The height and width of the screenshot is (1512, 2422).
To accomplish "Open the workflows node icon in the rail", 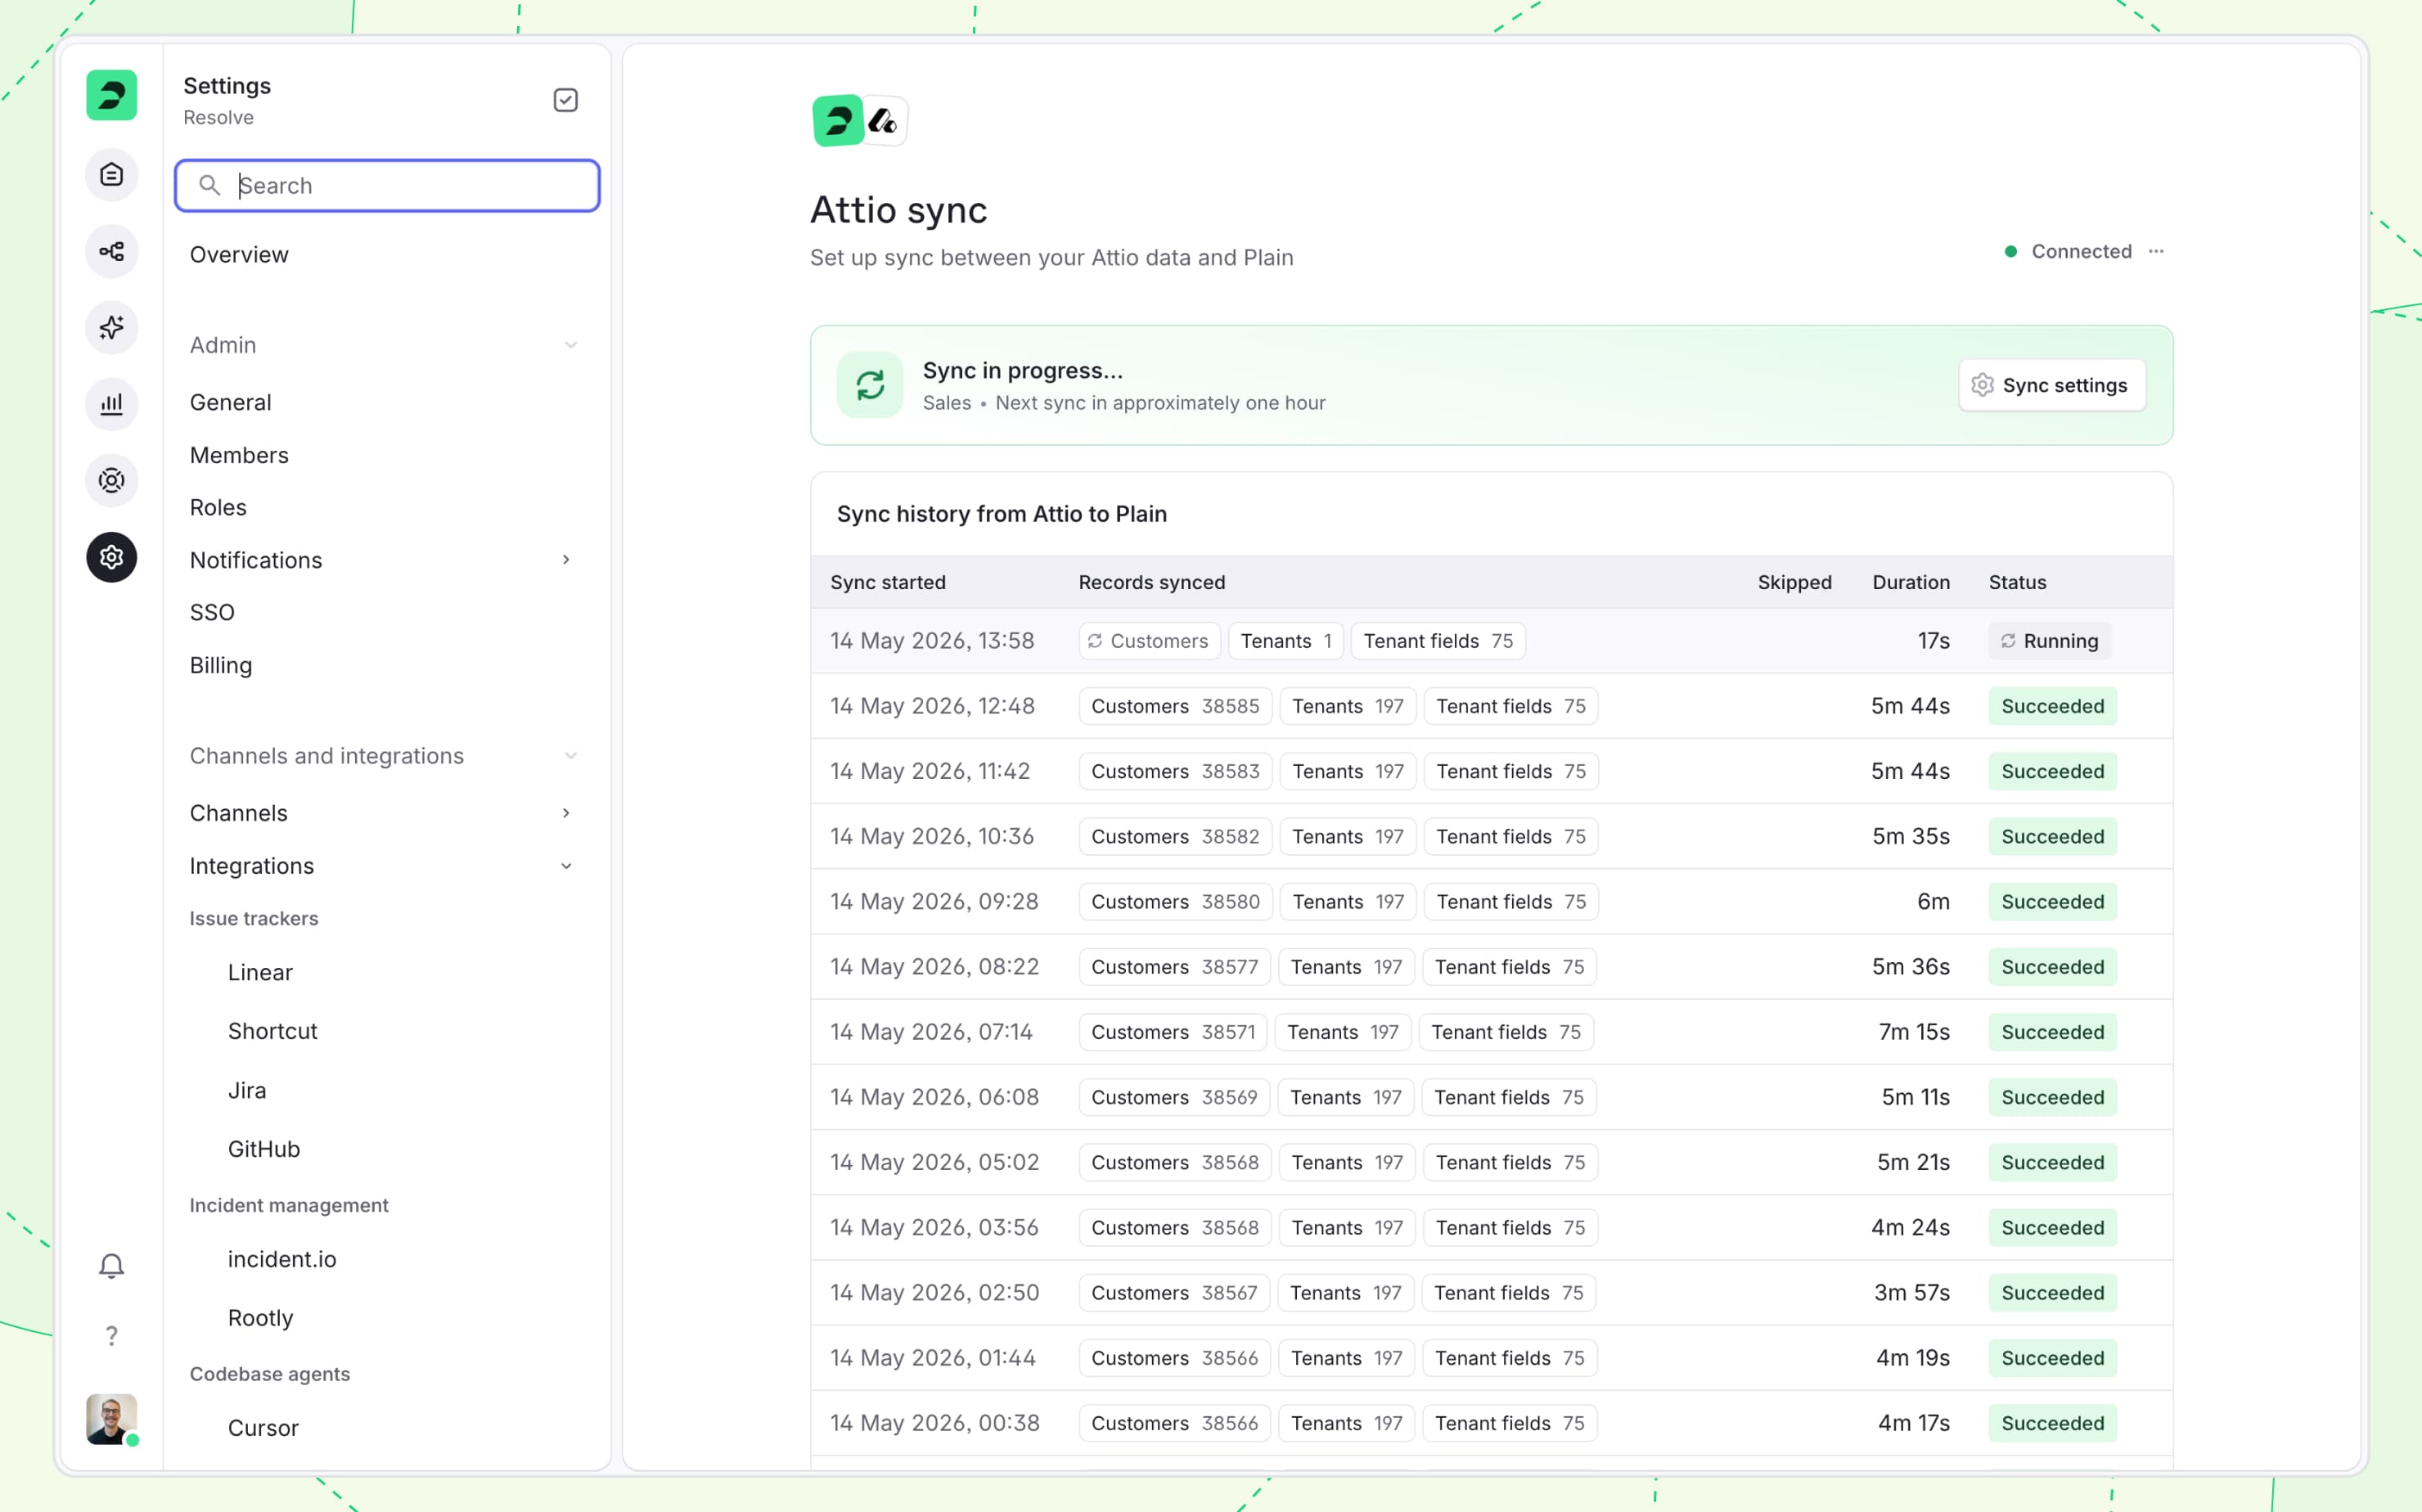I will tap(111, 251).
